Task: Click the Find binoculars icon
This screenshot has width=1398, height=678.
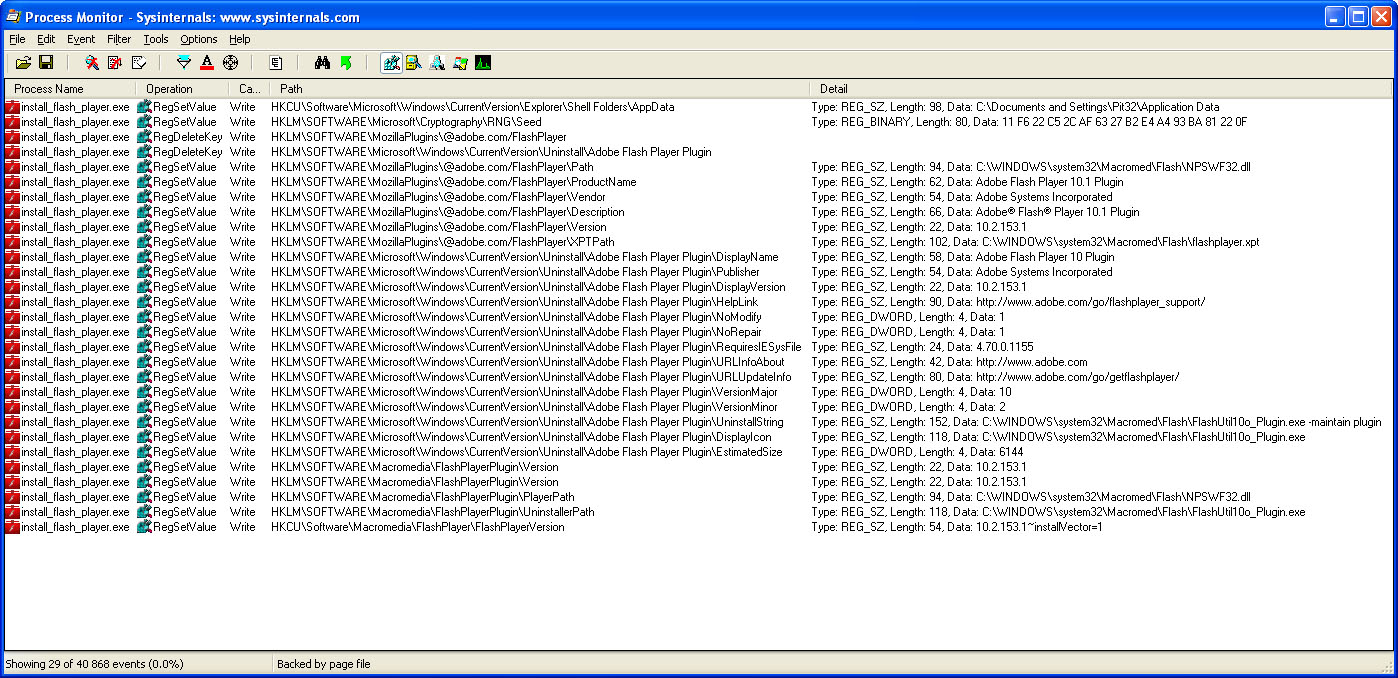Action: [322, 63]
